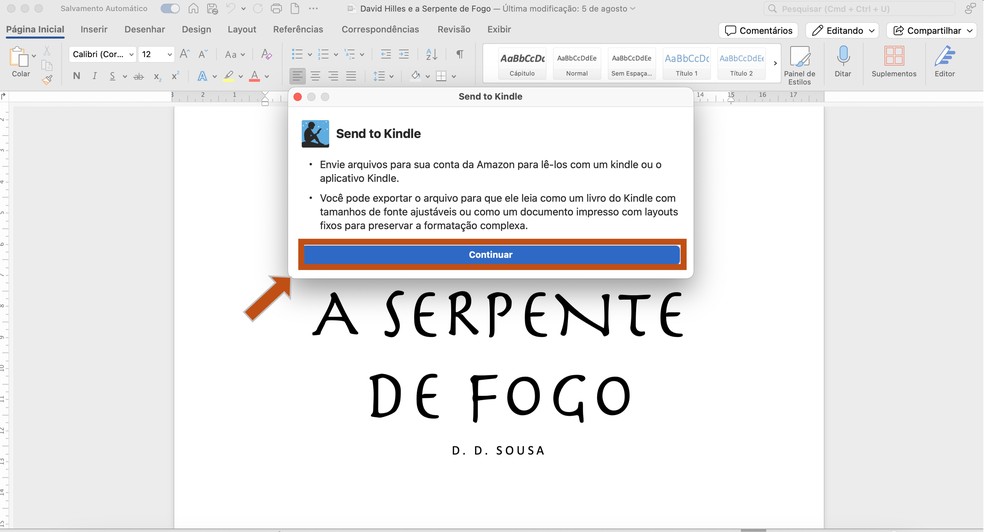The image size is (984, 532).
Task: Expand the styles gallery arrow
Action: [x=776, y=64]
